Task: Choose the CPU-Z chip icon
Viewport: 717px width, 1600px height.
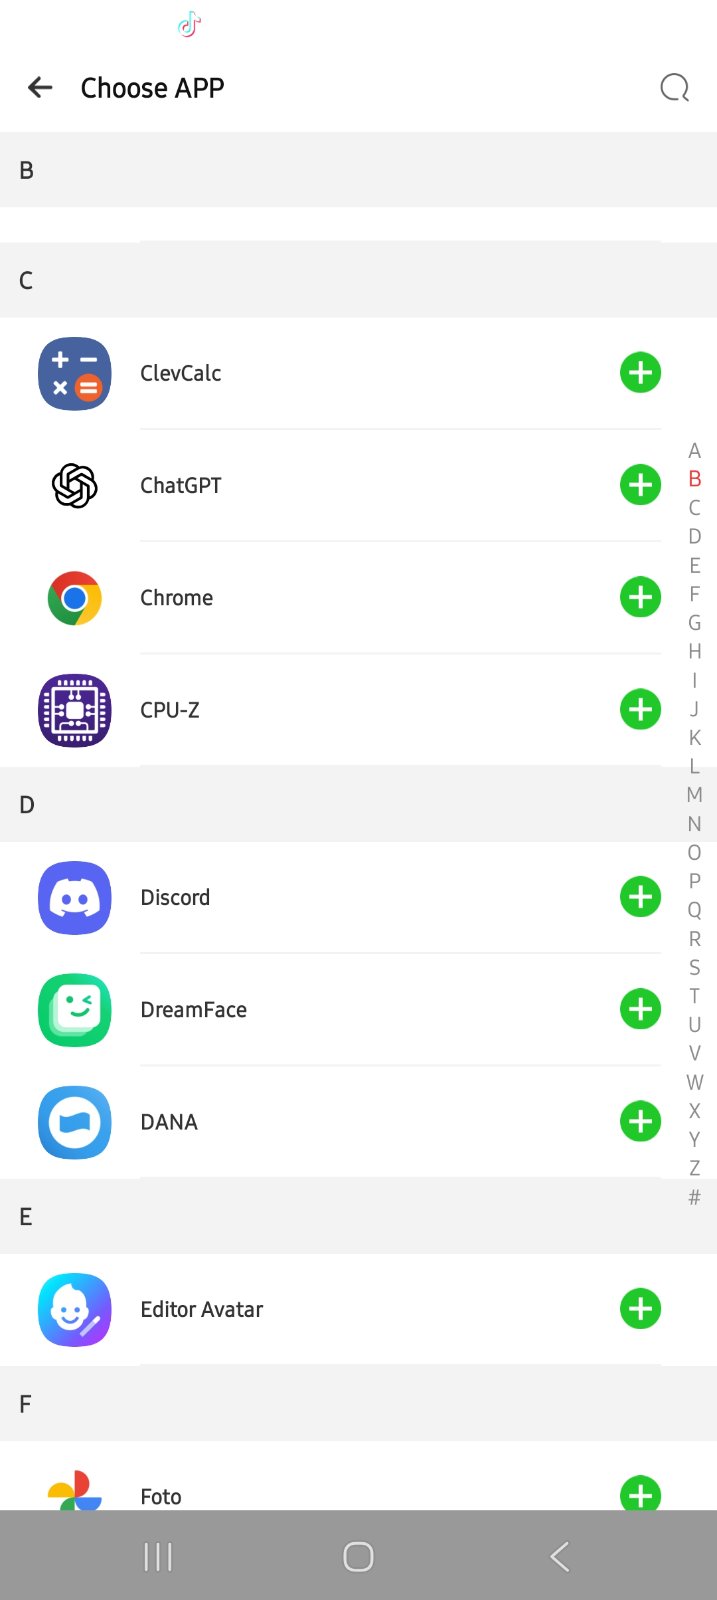Action: click(75, 710)
